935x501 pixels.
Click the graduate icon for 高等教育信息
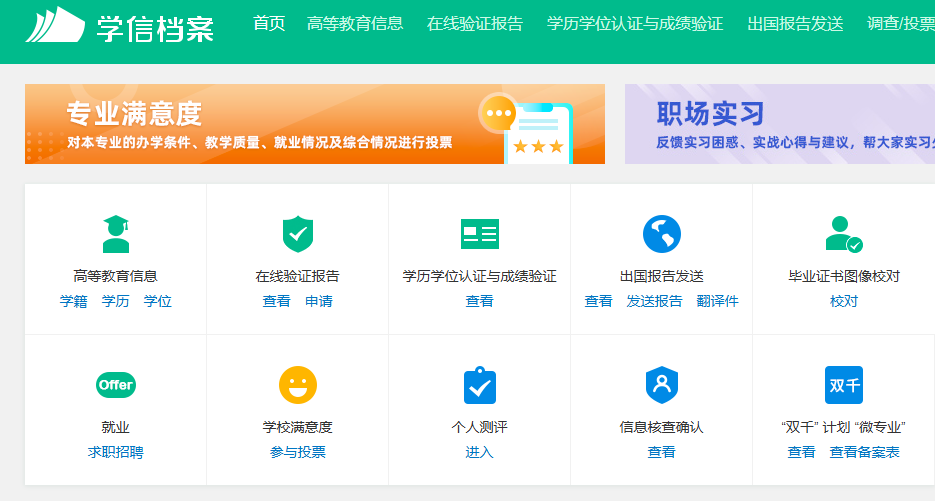click(x=116, y=234)
